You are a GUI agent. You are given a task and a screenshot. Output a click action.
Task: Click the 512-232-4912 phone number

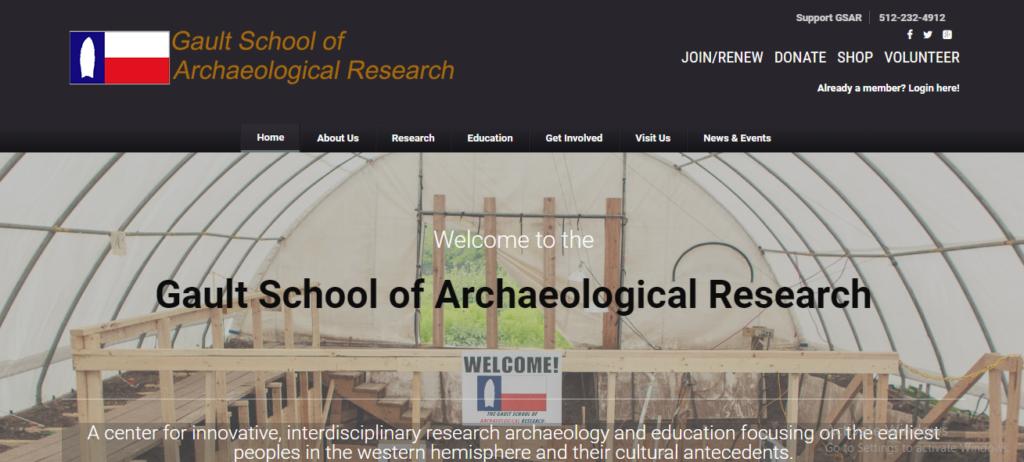click(912, 18)
